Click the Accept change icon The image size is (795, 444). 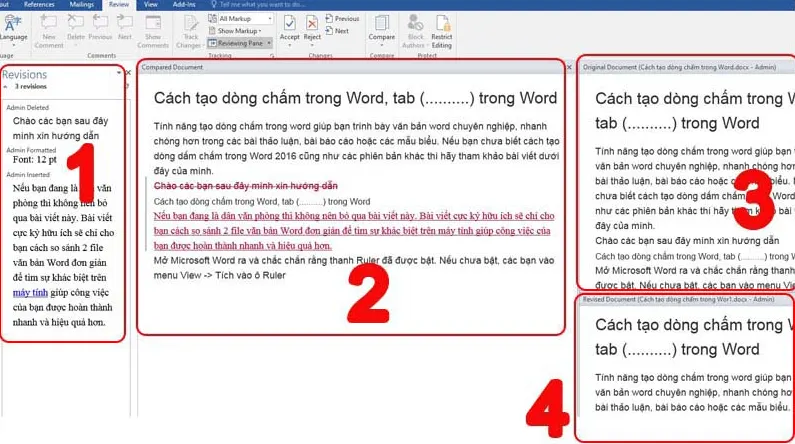290,23
